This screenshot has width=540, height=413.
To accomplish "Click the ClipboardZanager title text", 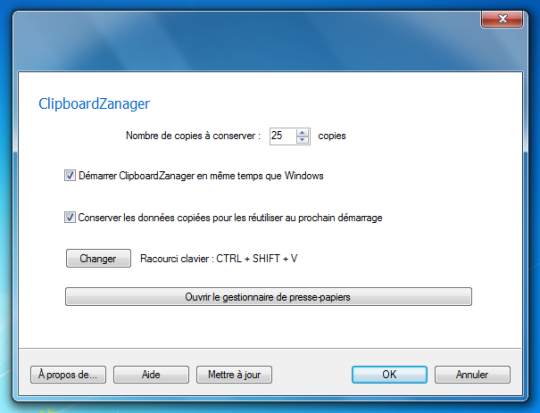I will click(x=94, y=104).
